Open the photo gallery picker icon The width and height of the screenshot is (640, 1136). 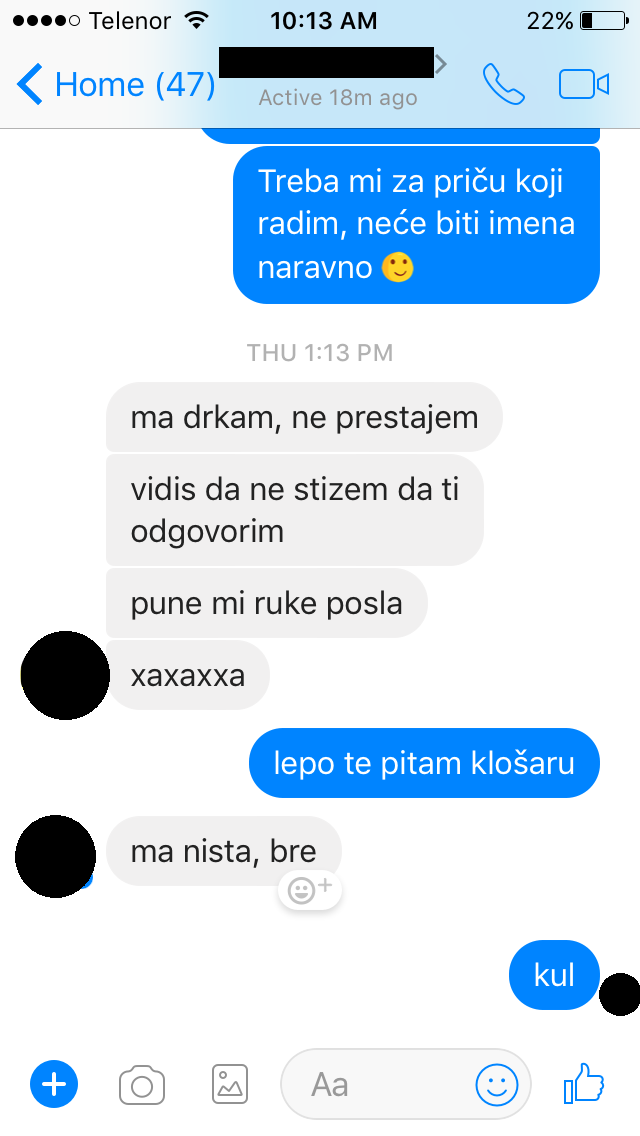230,1085
